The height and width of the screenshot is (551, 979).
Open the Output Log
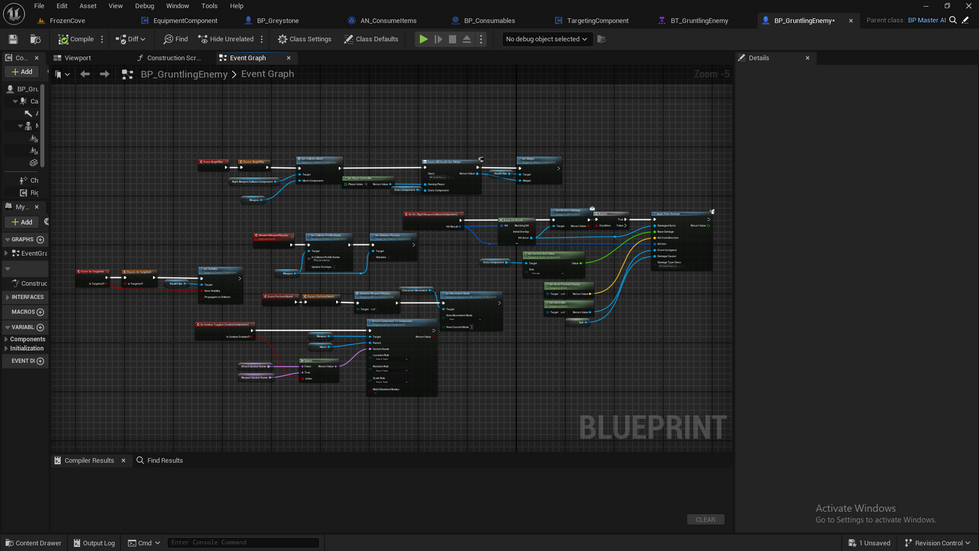94,543
